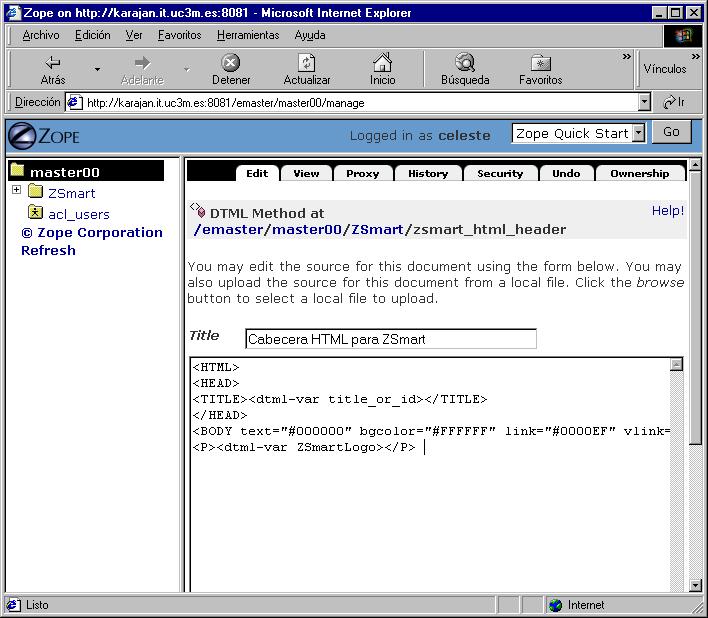Click the ZSmart folder icon
708x618 pixels.
pyautogui.click(x=35, y=191)
